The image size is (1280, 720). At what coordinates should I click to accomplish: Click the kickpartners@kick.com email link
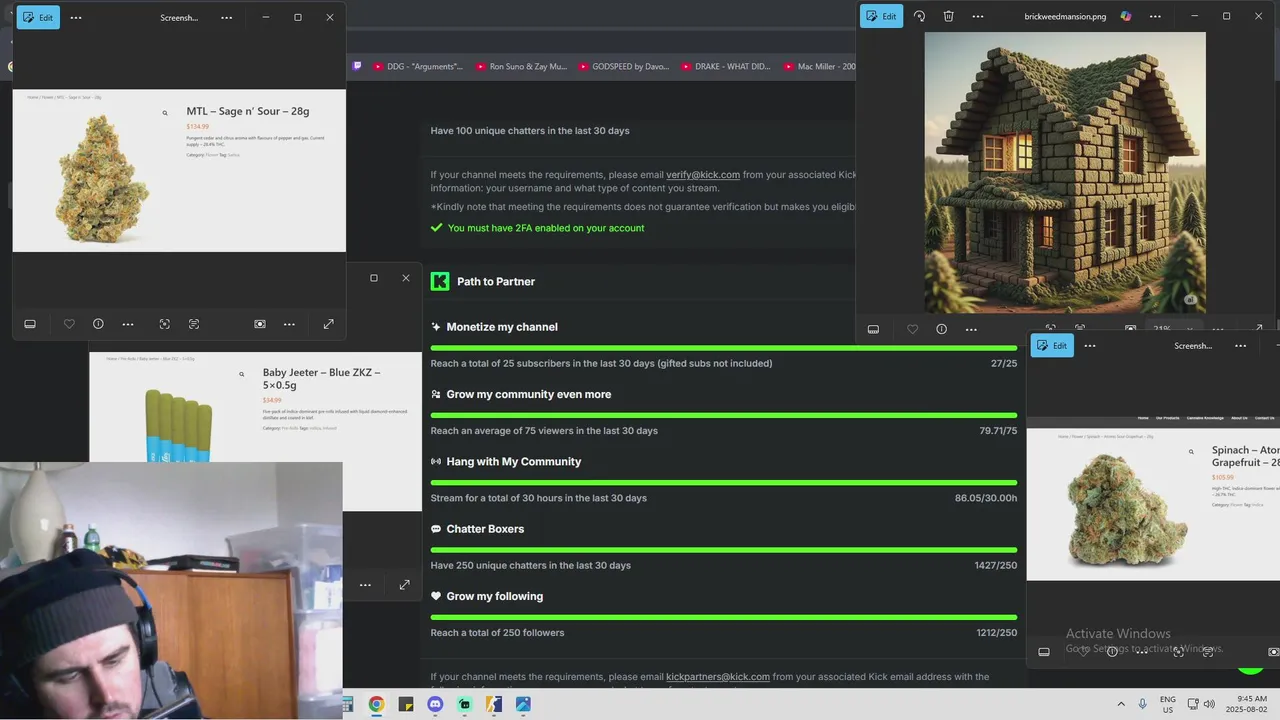718,677
